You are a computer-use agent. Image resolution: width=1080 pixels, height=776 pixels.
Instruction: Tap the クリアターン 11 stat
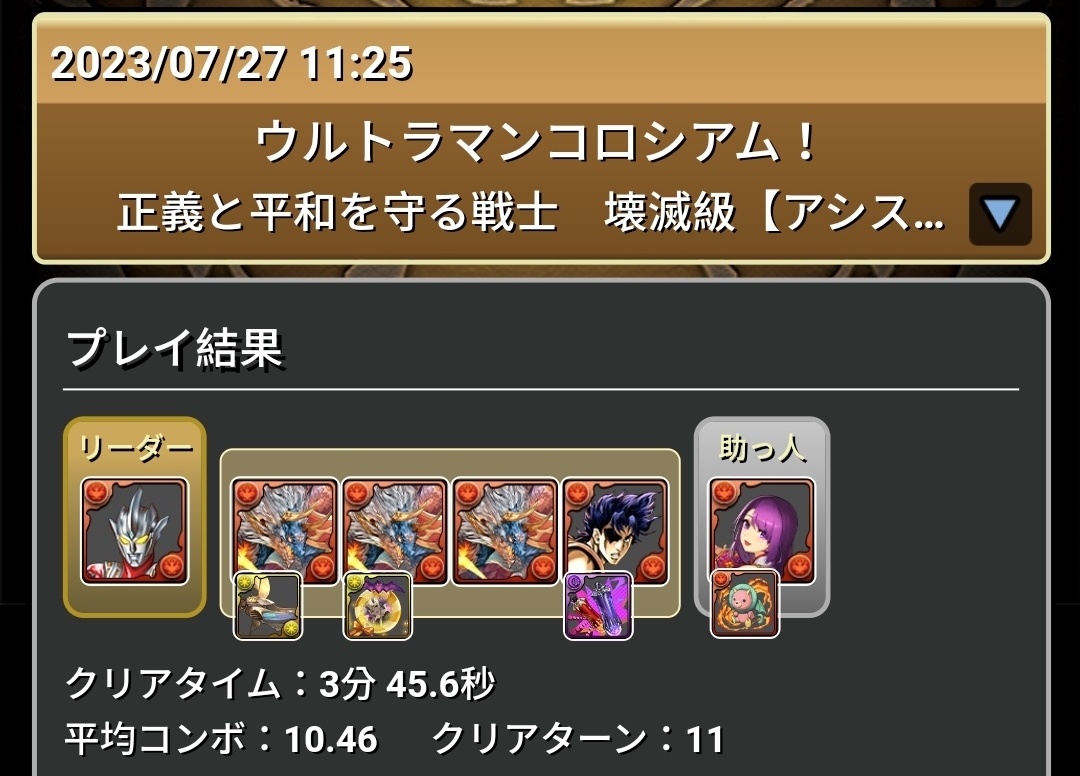coord(579,739)
